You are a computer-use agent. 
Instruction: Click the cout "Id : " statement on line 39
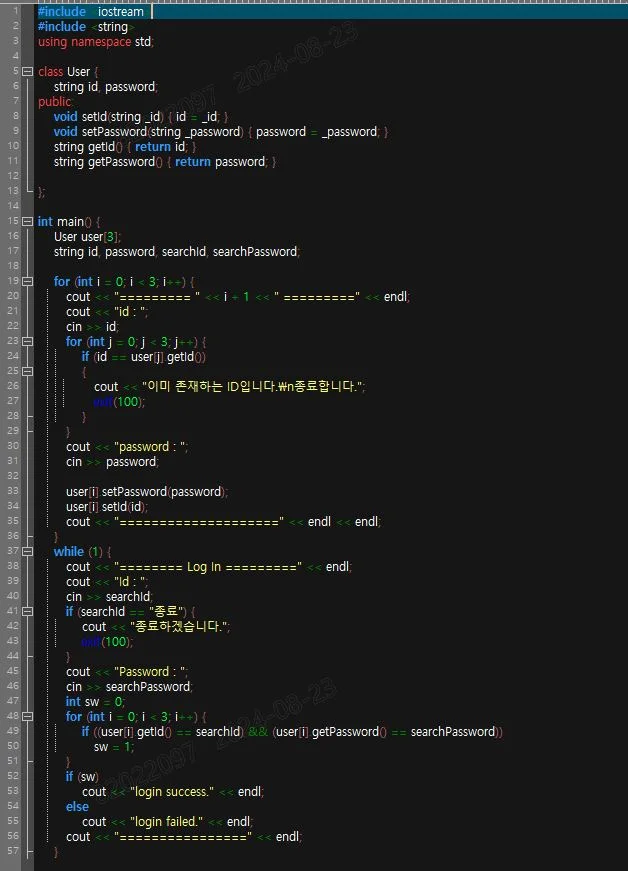point(107,582)
